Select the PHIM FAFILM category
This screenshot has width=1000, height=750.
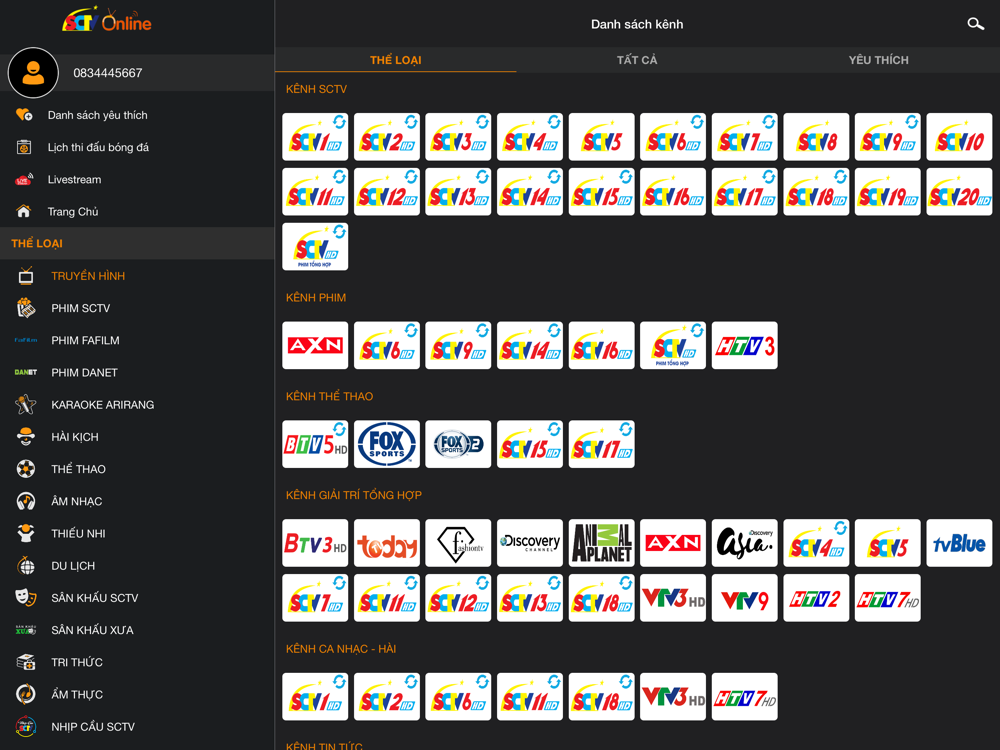[137, 340]
